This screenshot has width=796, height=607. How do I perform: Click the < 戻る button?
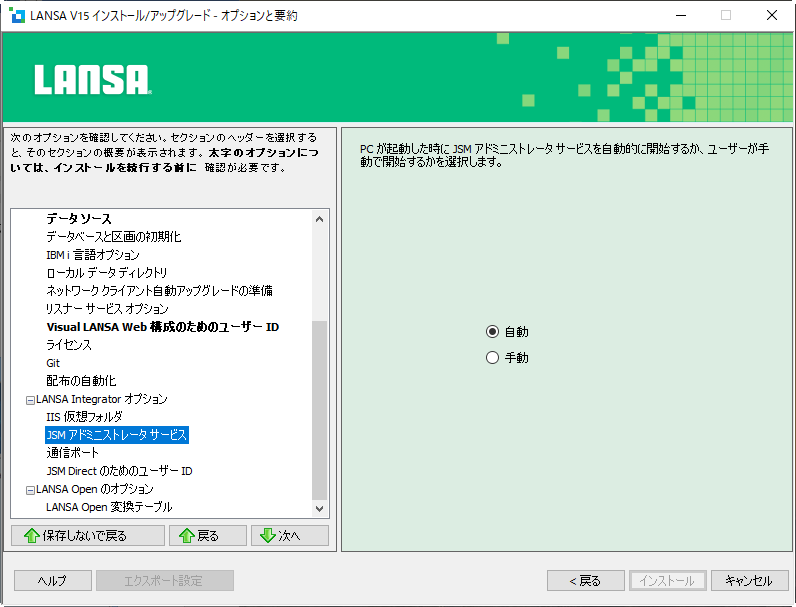(x=585, y=581)
